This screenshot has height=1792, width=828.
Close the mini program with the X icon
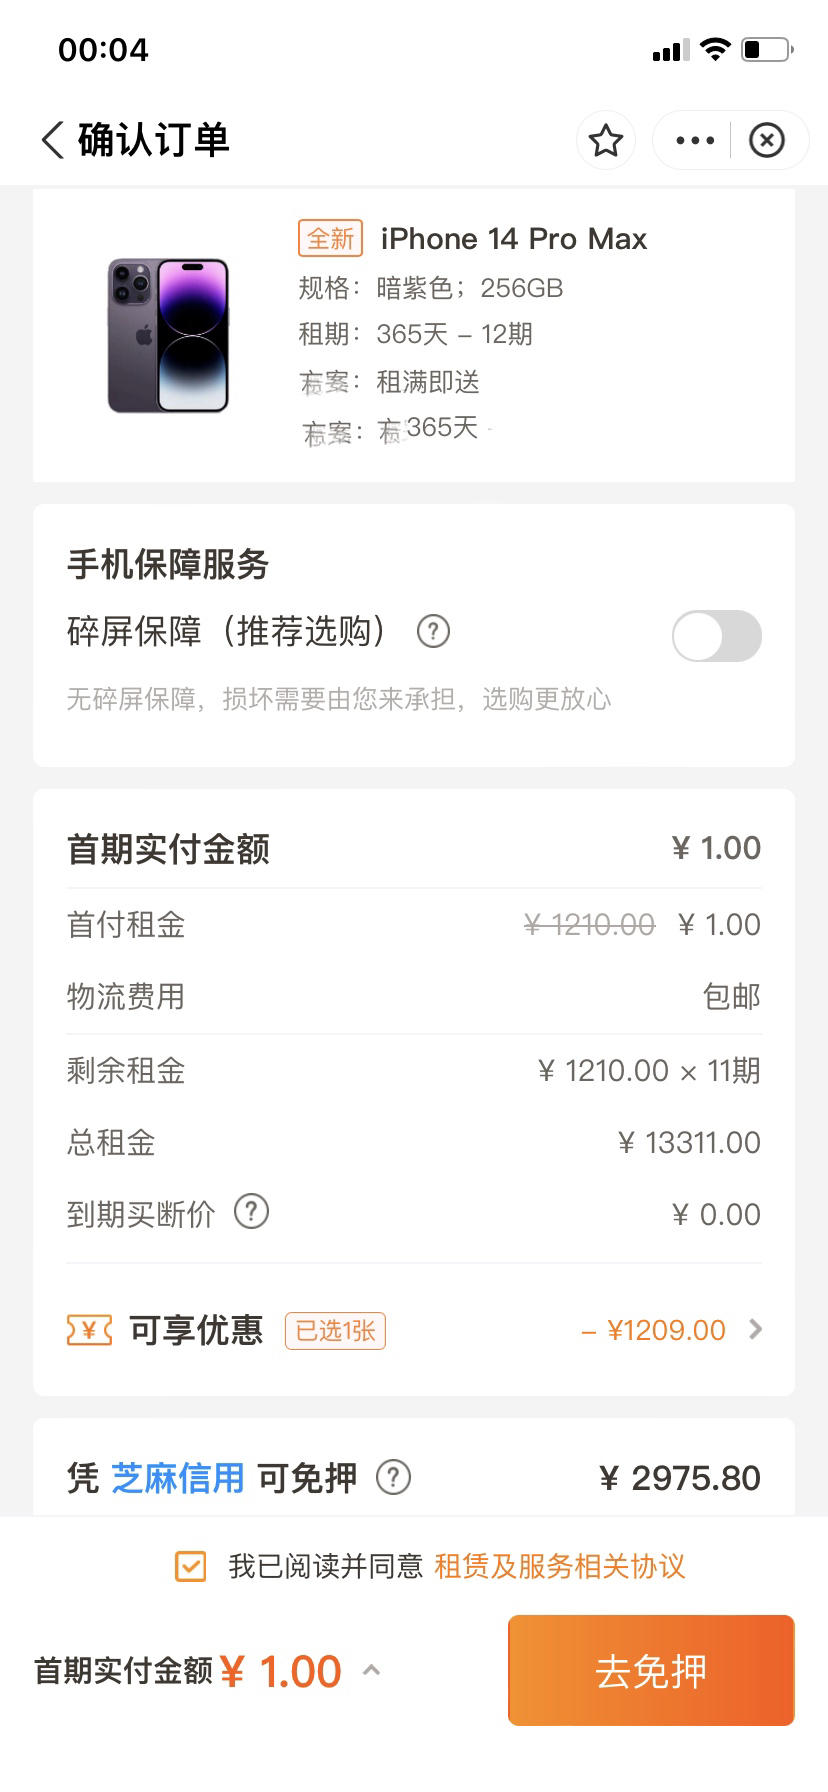(x=767, y=140)
